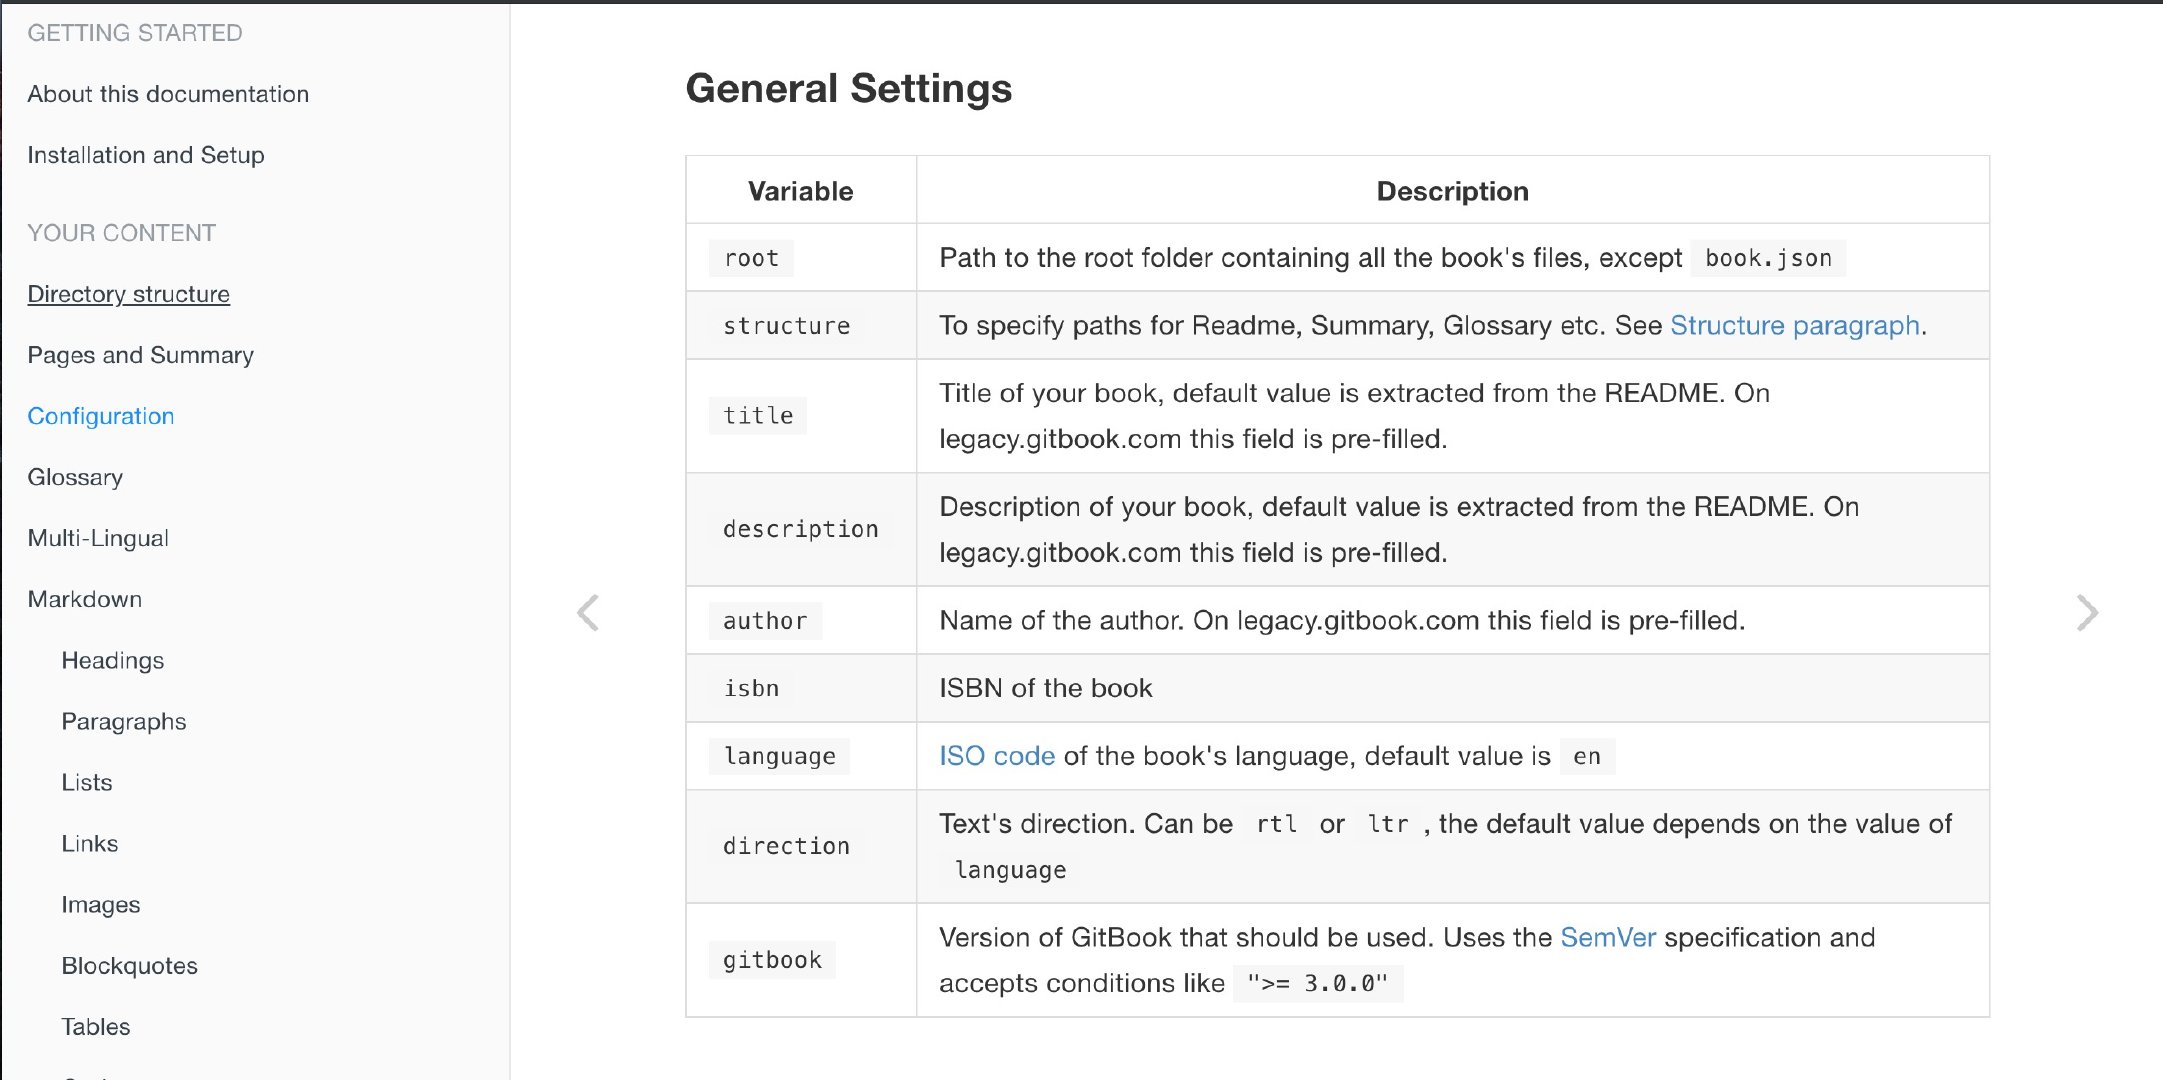Navigate to Multi-Lingual documentation
Screen dimensions: 2163x1080
99,538
